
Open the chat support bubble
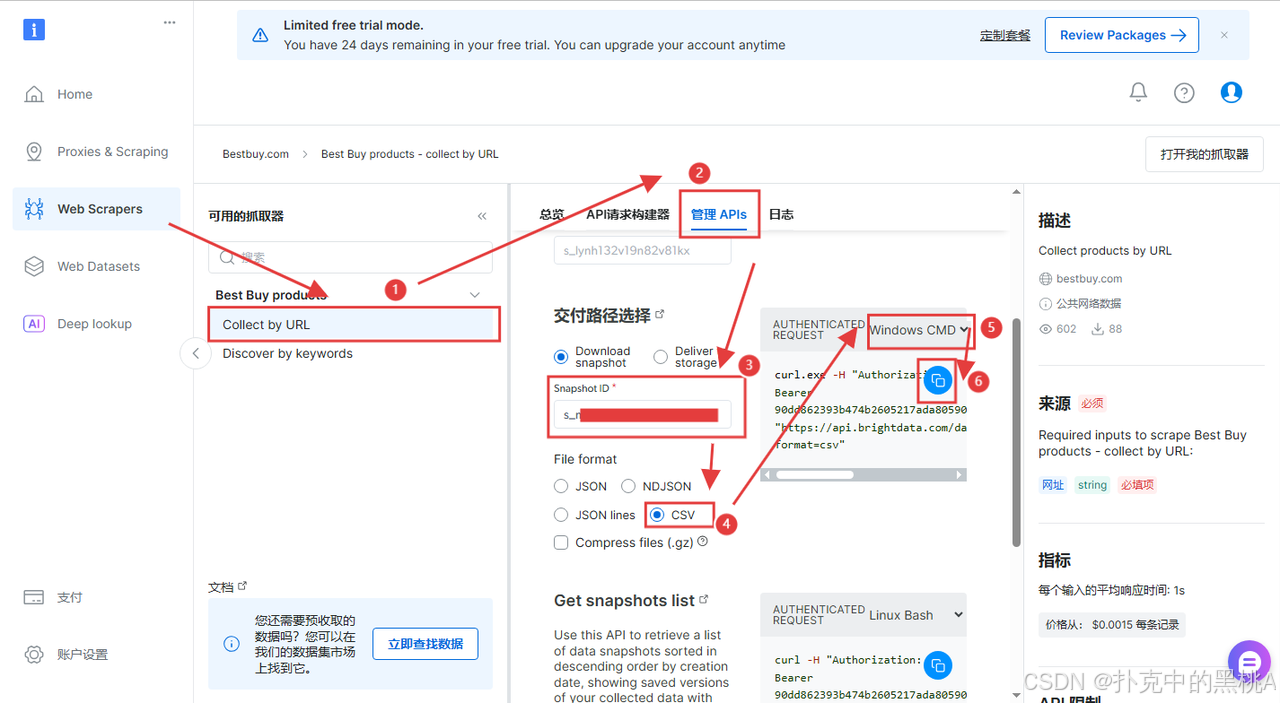(1249, 662)
